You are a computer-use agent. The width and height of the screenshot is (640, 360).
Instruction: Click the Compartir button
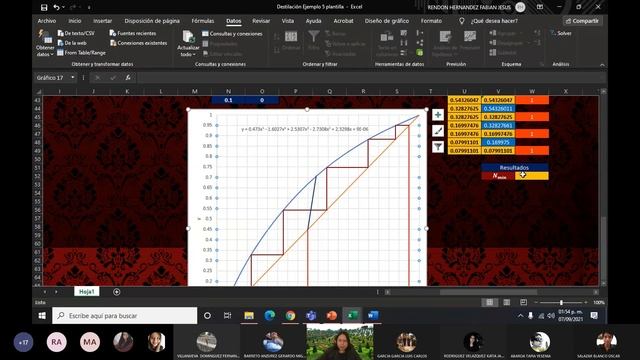tap(582, 21)
